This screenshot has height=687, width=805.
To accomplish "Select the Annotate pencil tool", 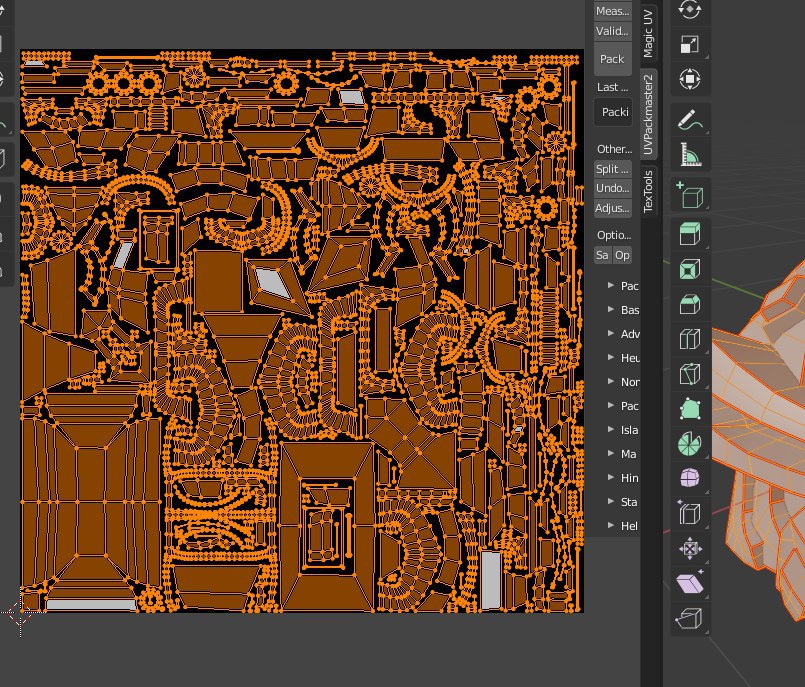I will click(689, 120).
